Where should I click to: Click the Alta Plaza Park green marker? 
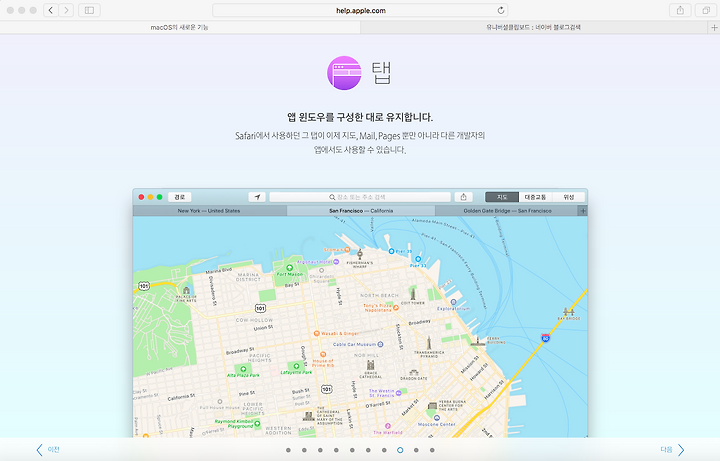(x=243, y=369)
